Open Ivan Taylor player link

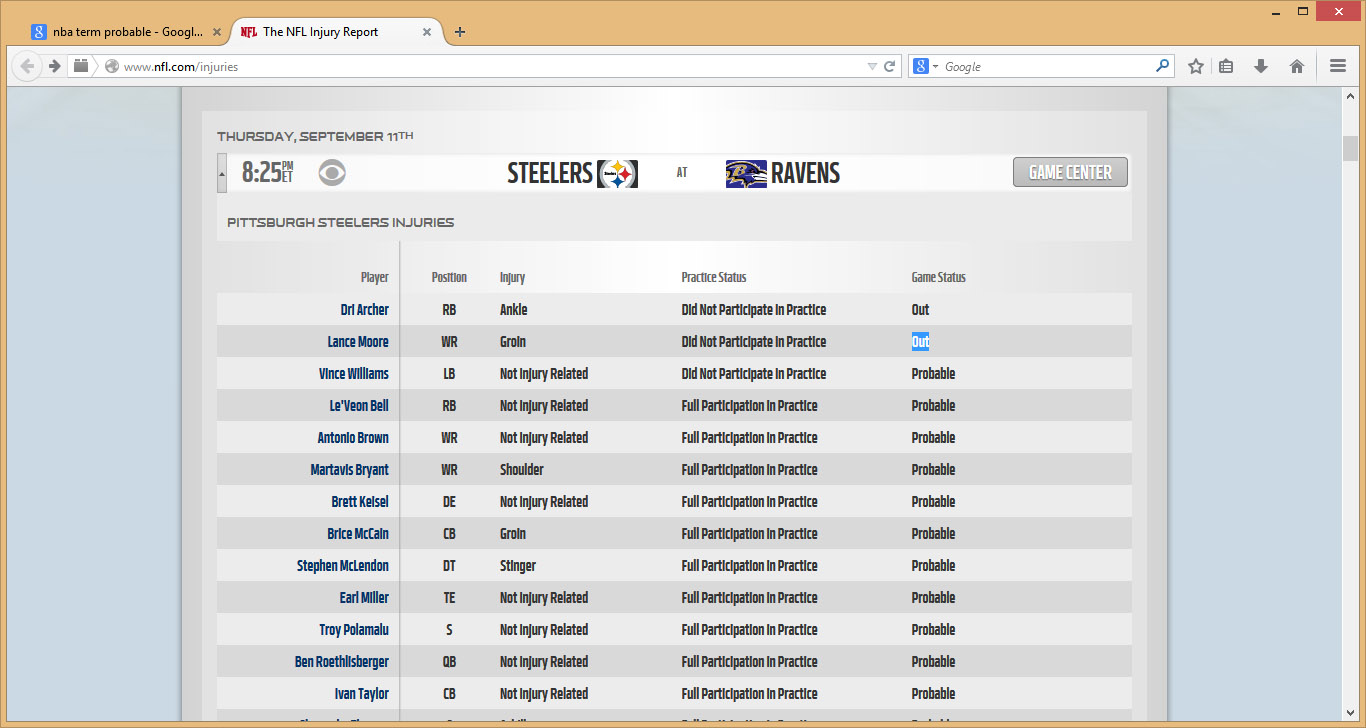coord(362,694)
